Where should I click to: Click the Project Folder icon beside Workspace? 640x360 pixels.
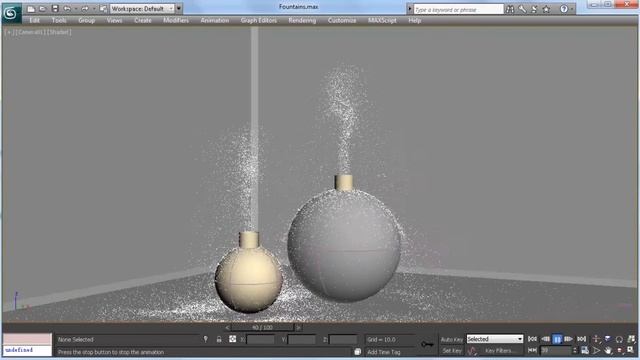tap(103, 9)
